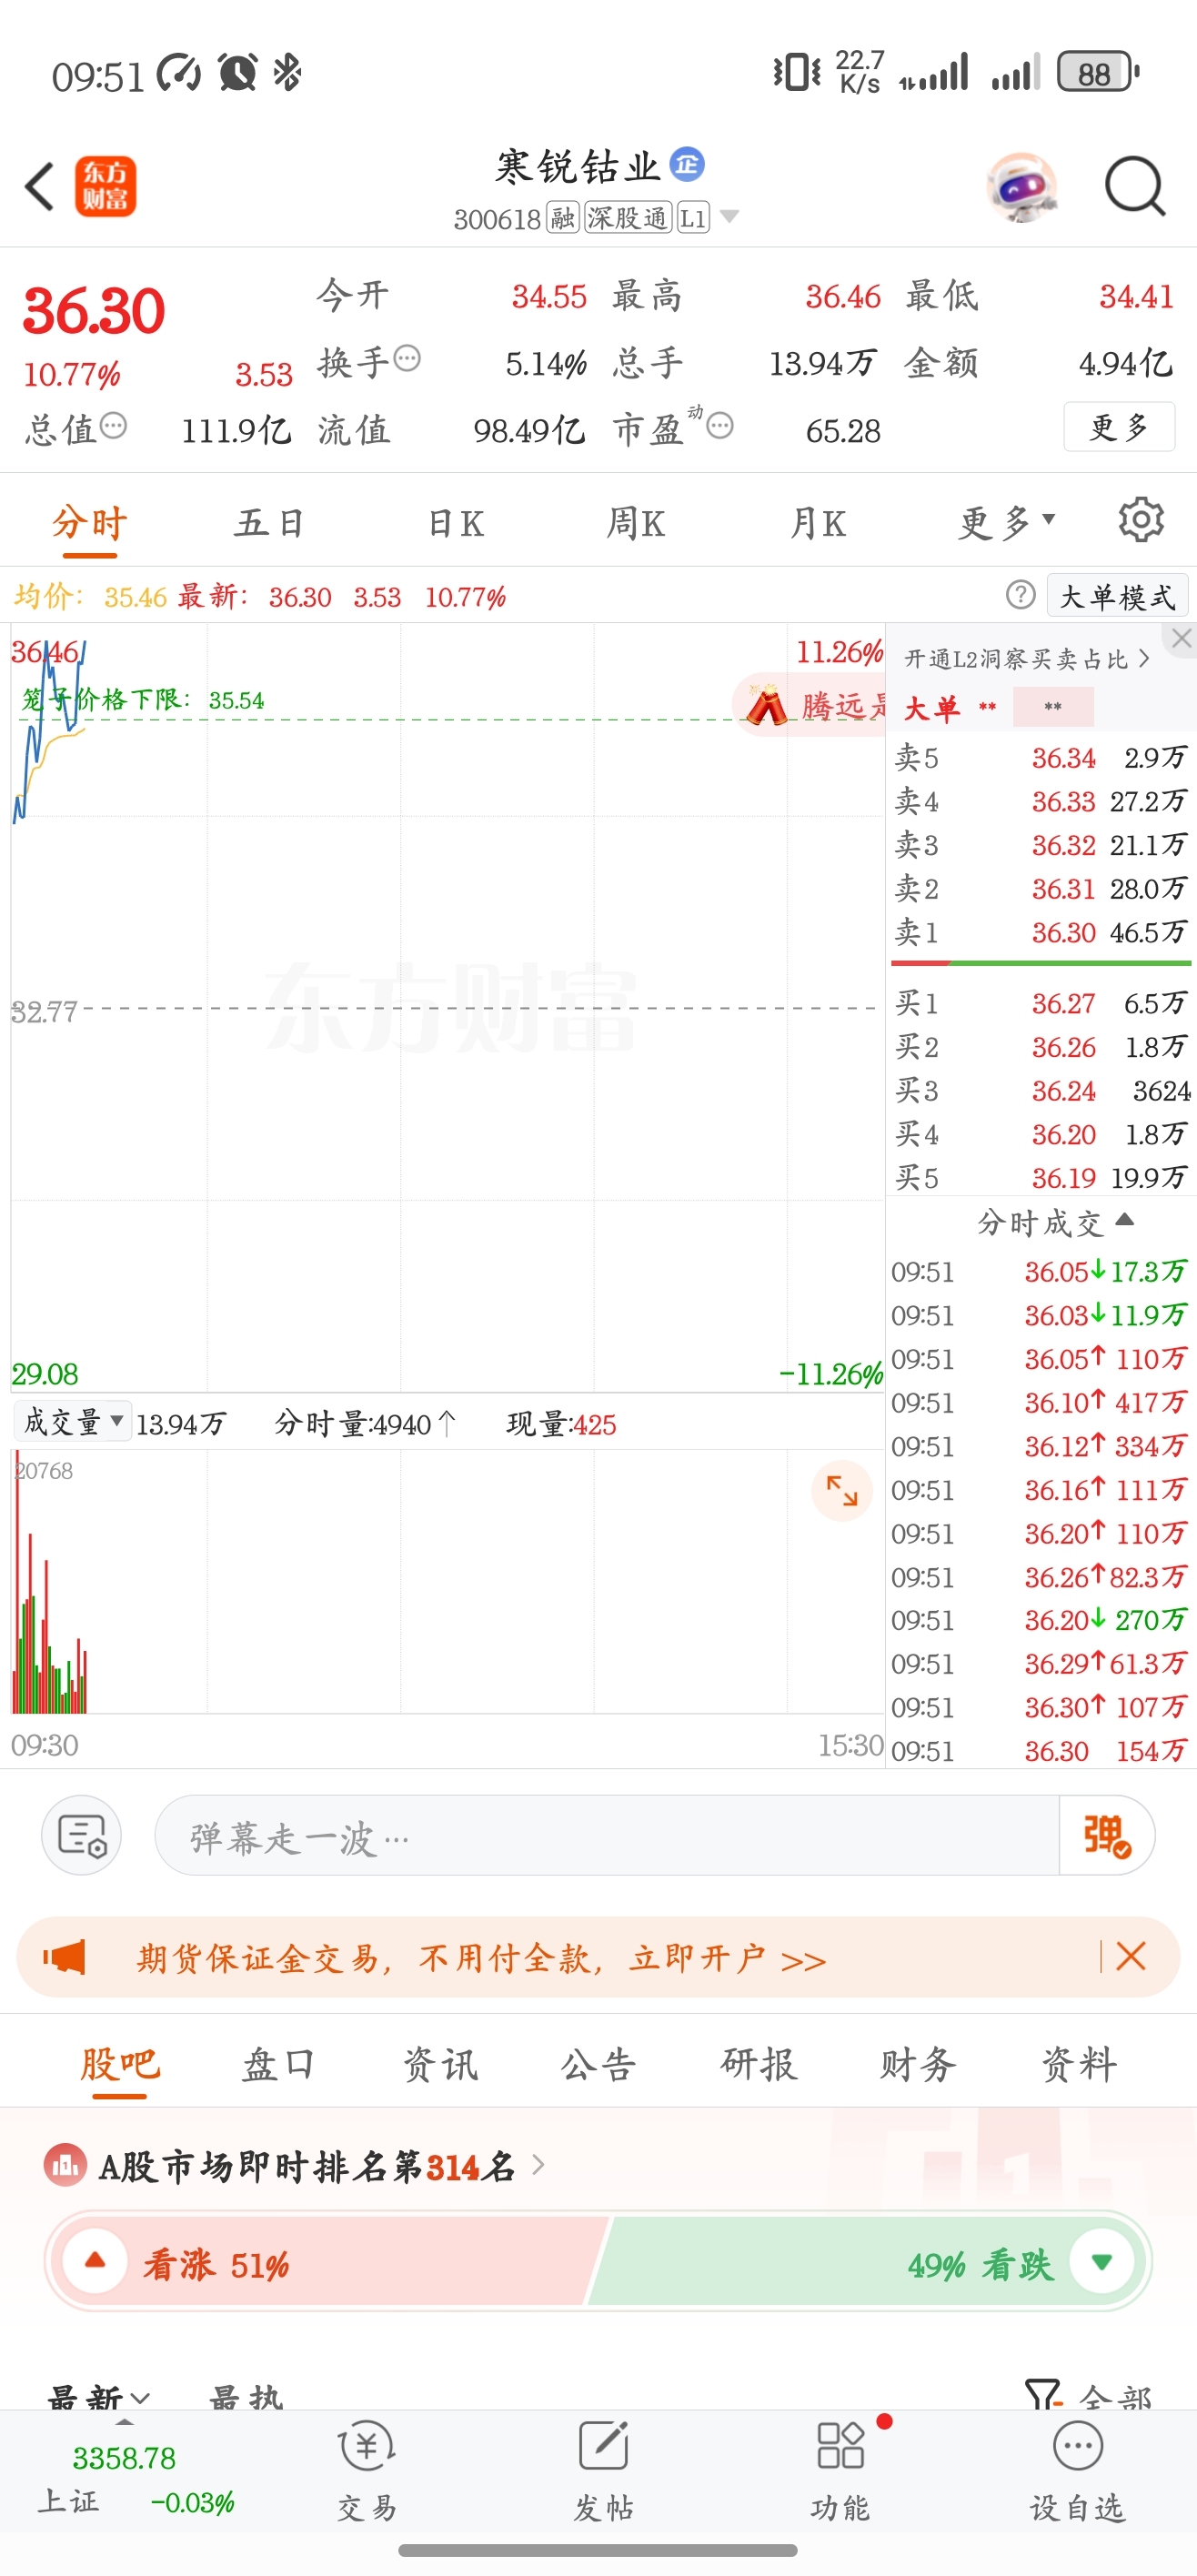
Task: Switch to the 盘口 tab
Action: [x=278, y=2064]
